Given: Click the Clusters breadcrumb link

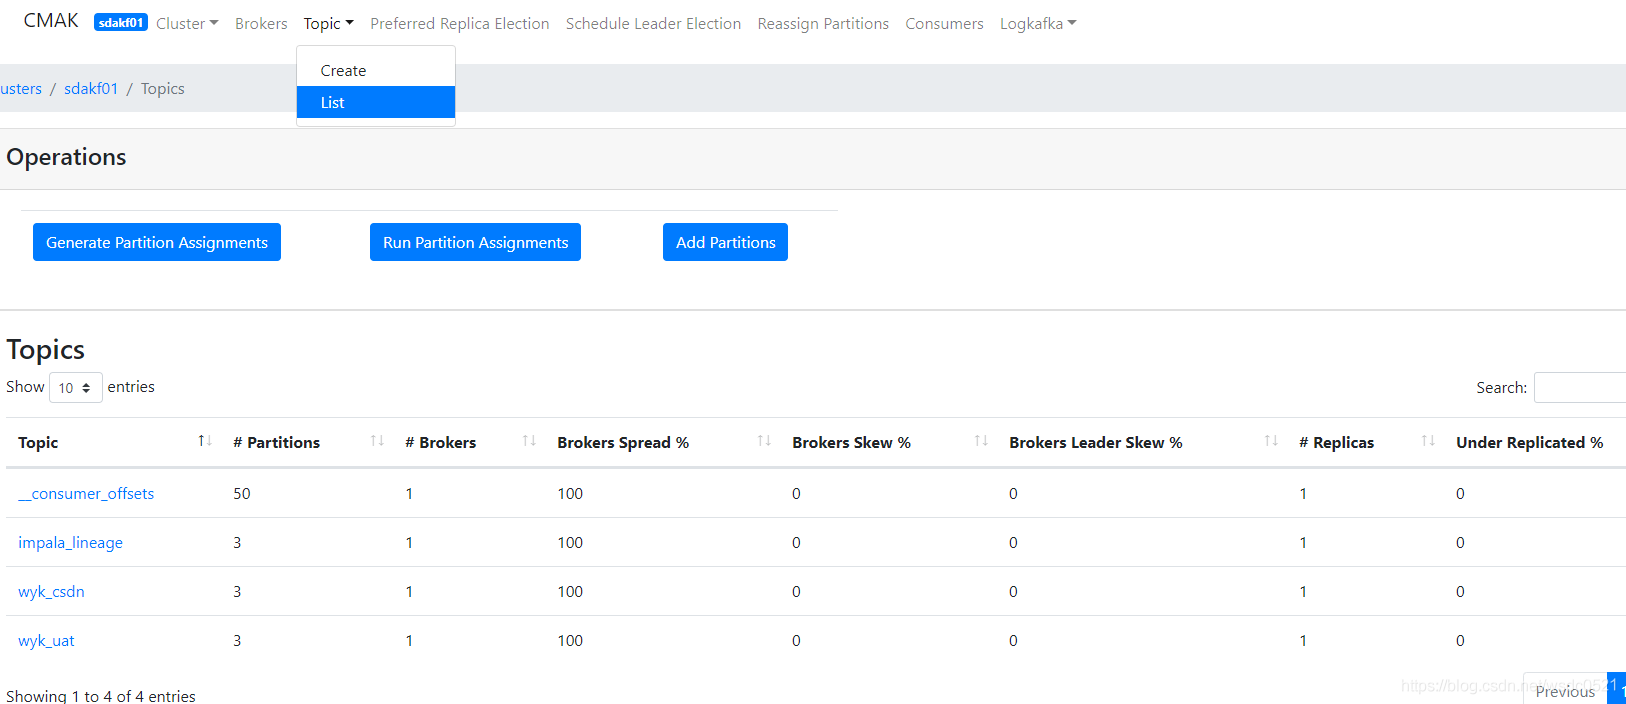Looking at the screenshot, I should point(20,88).
